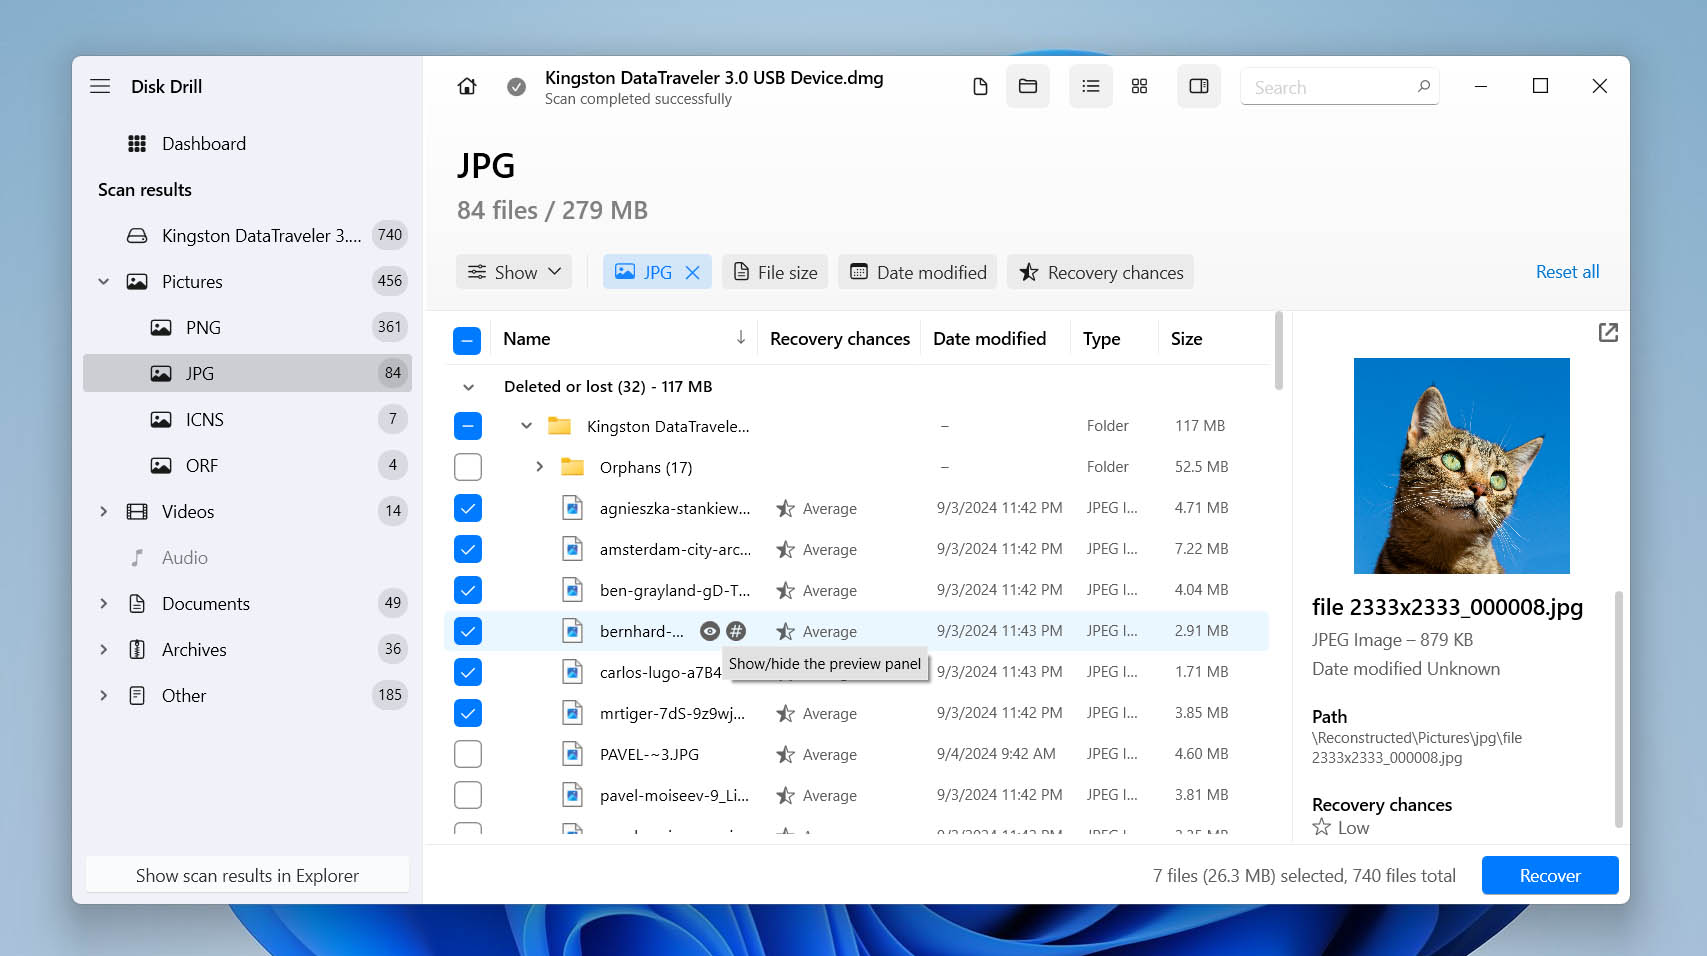Check the PAVEL-~3.JPG file checkbox
The image size is (1707, 956).
[x=467, y=754]
